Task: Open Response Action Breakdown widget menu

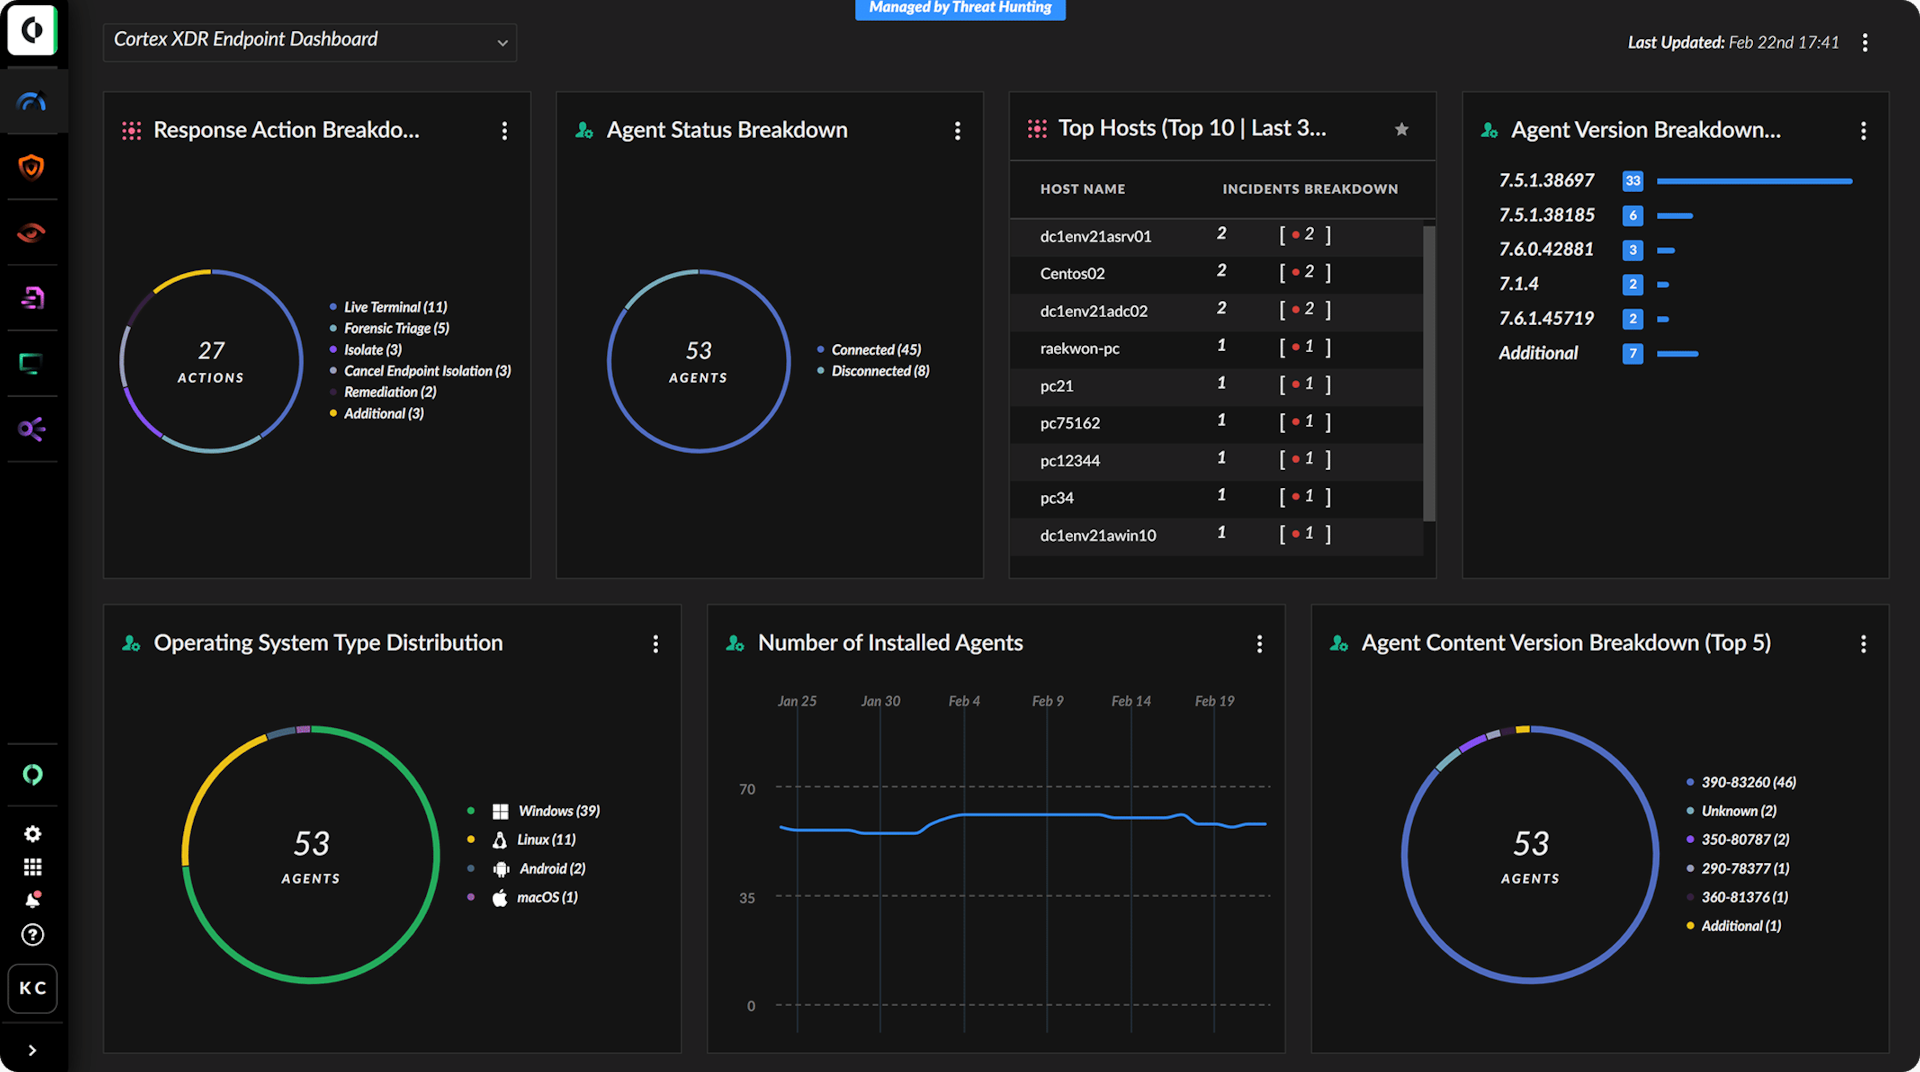Action: tap(504, 131)
